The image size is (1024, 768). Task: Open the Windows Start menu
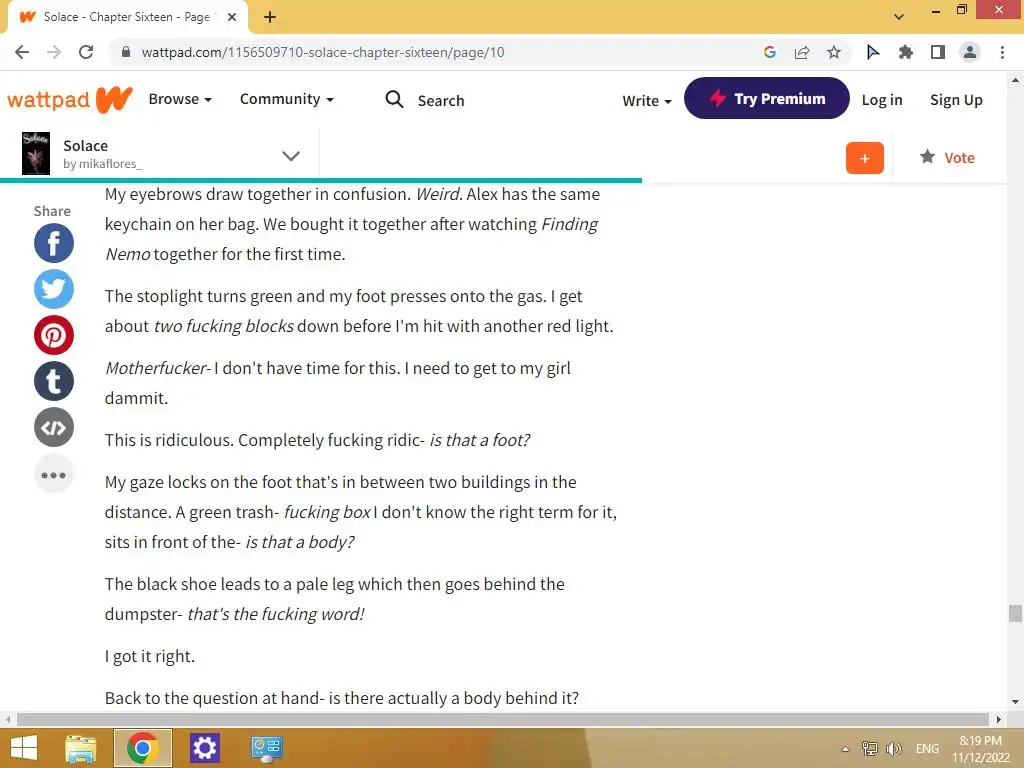pyautogui.click(x=24, y=748)
